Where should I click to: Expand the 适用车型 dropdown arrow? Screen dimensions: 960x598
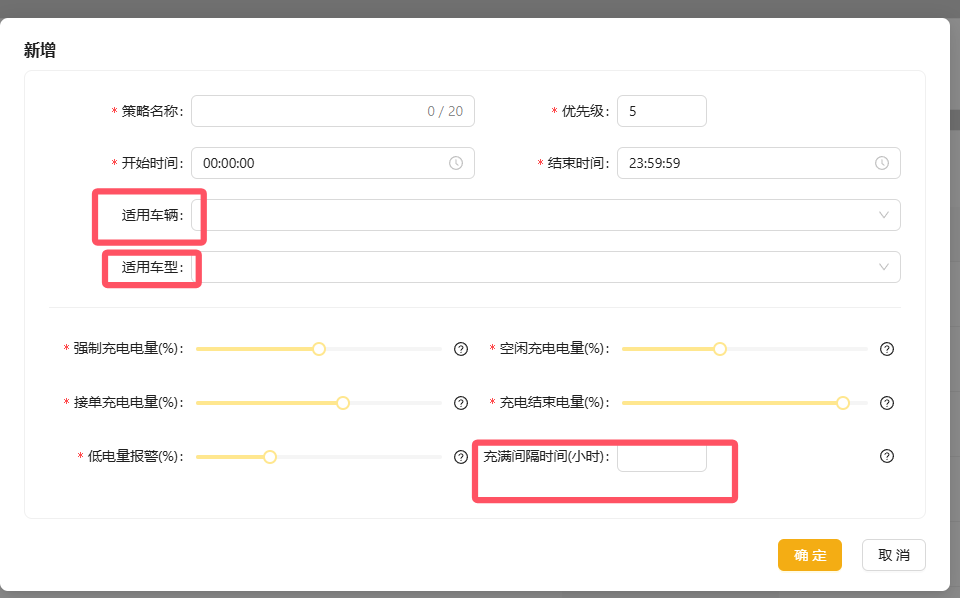883,267
